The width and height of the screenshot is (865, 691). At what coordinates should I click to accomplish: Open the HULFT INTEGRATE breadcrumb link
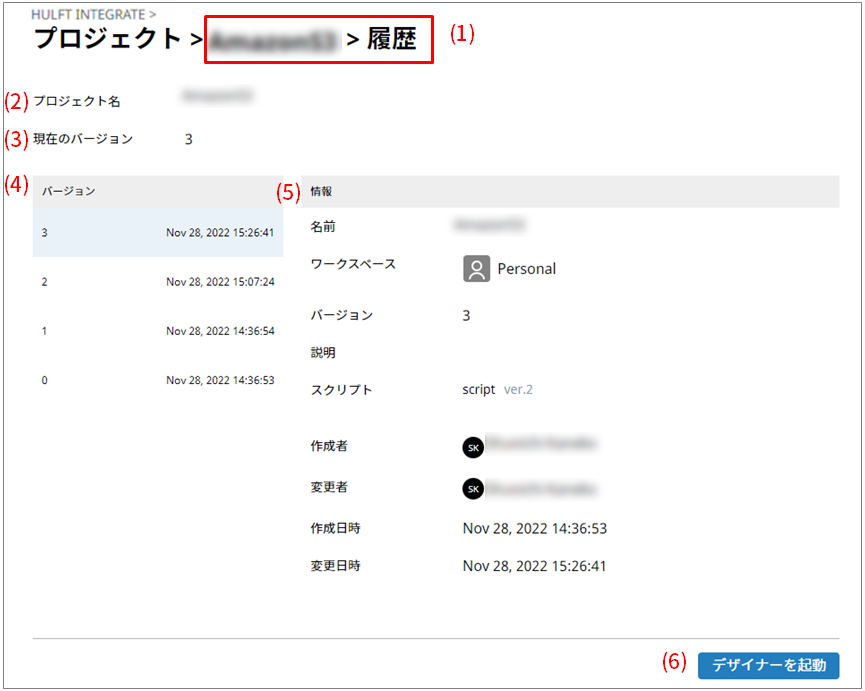(x=89, y=14)
